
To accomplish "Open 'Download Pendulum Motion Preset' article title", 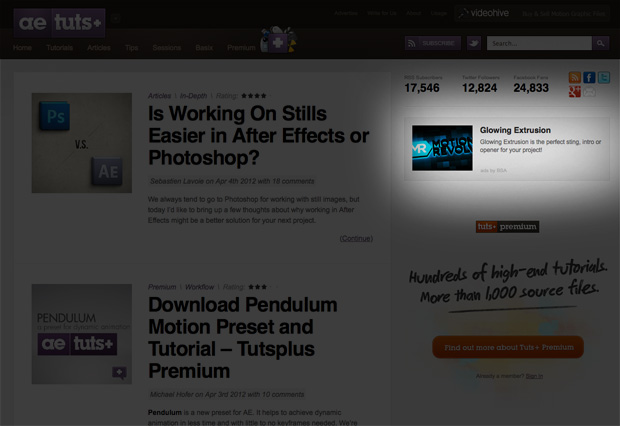I will (243, 338).
